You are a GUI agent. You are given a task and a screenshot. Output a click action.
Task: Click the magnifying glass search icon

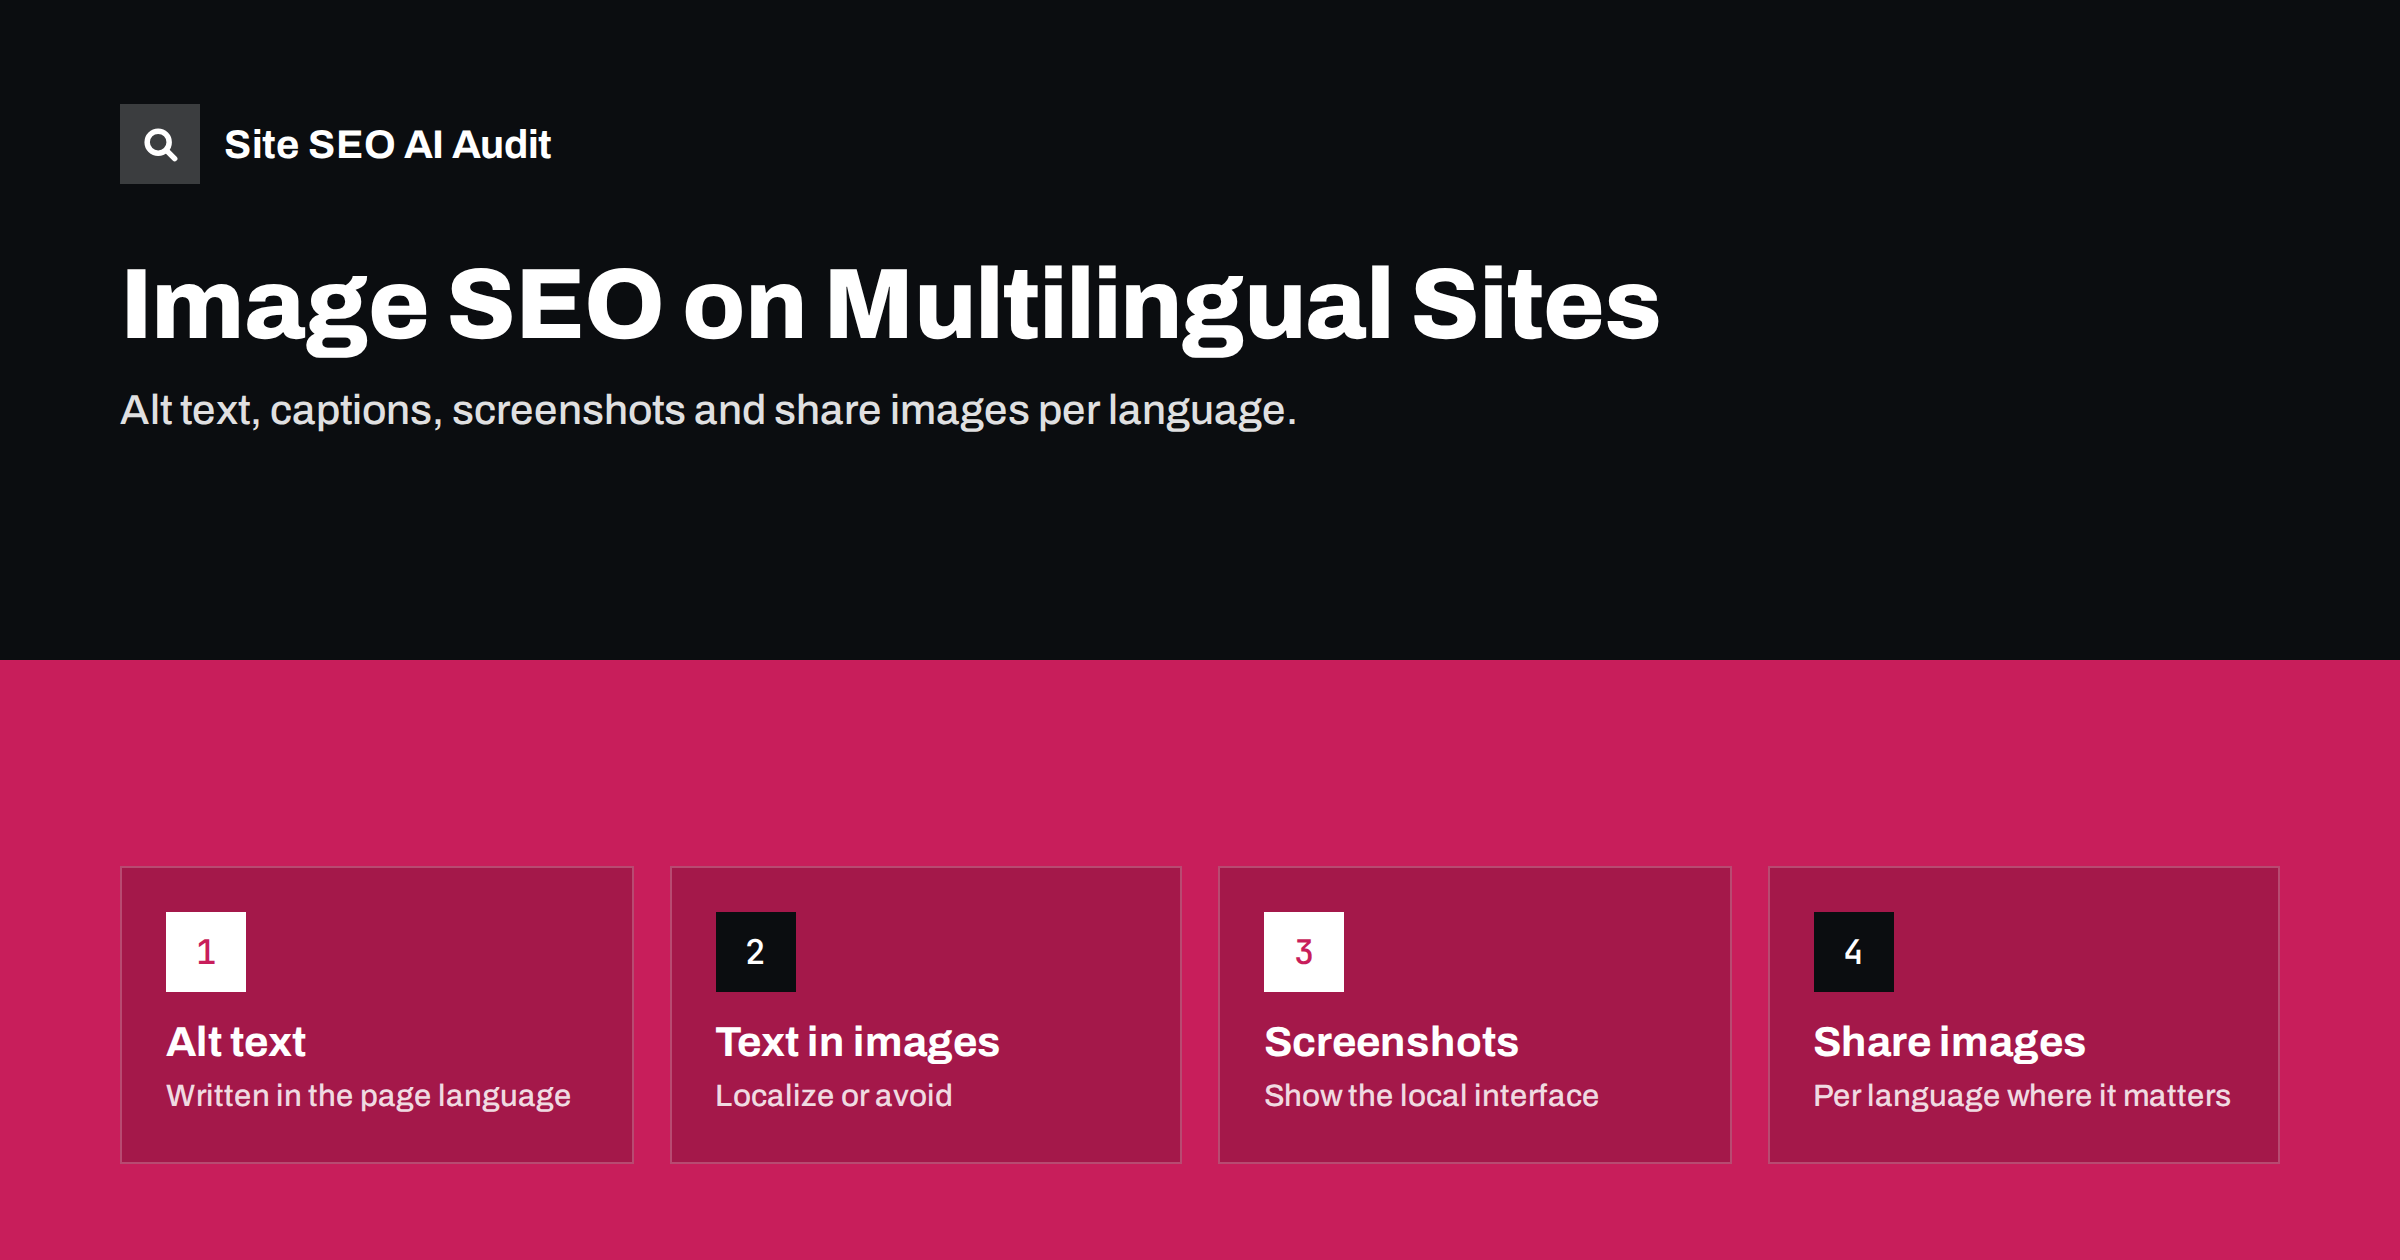[160, 144]
